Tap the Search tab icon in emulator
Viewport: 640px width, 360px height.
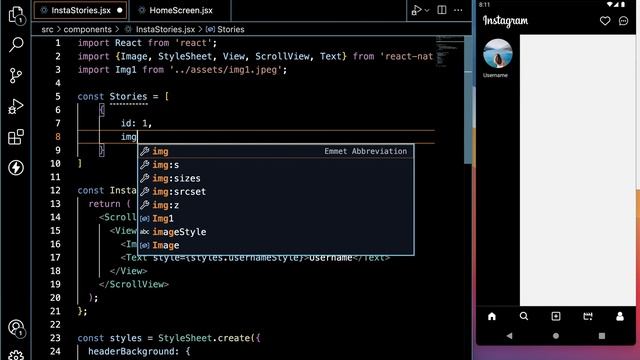524,316
